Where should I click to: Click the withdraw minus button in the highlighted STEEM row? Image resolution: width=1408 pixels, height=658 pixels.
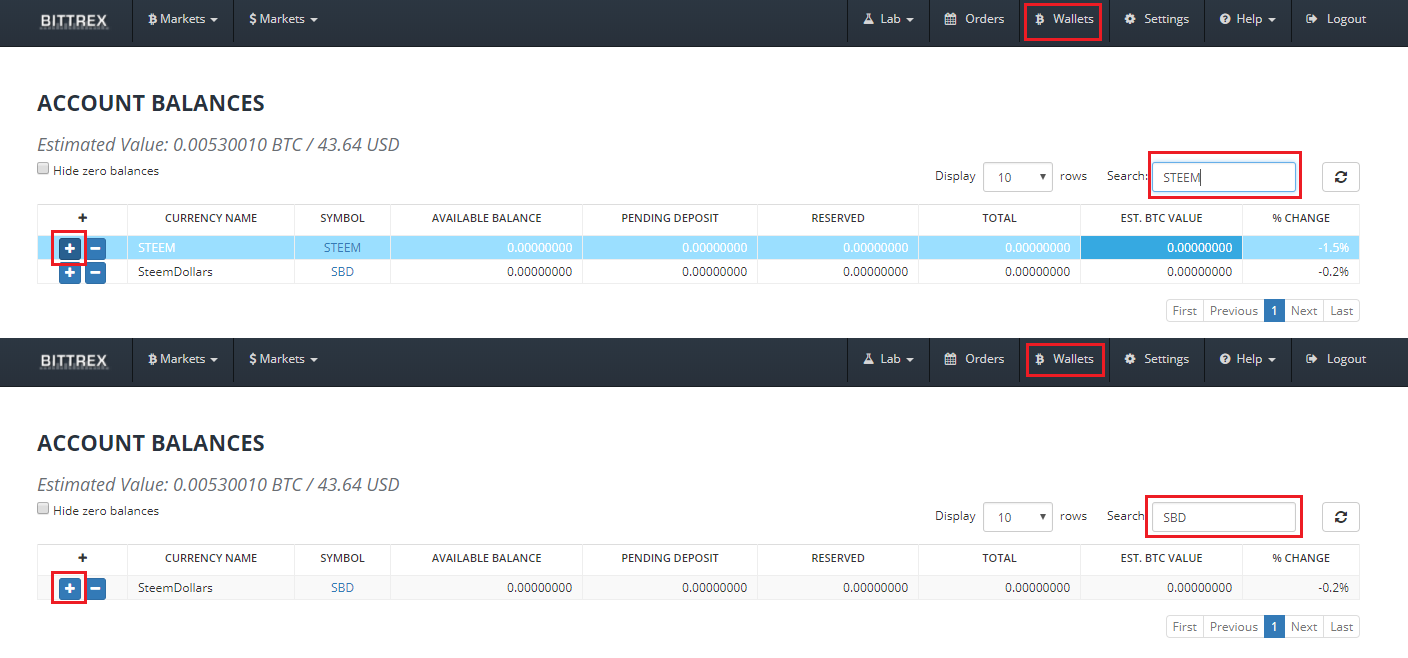[95, 248]
